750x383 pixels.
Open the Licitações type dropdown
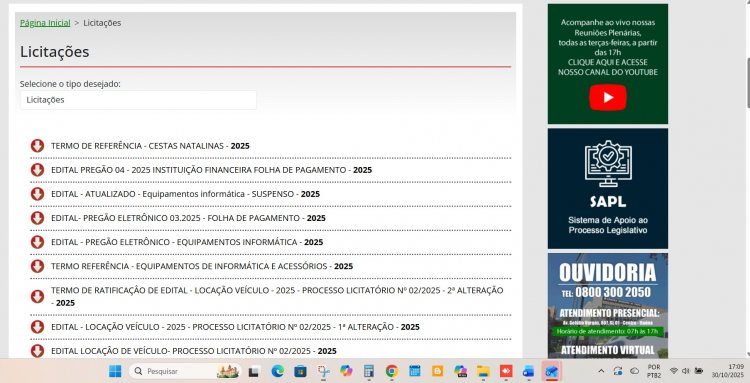[x=138, y=100]
